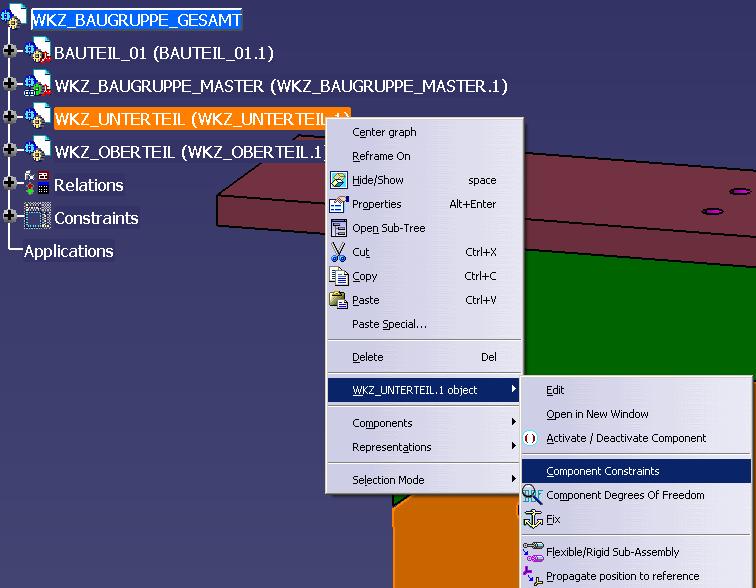The width and height of the screenshot is (756, 588).
Task: Select Delete from the context menu
Action: pyautogui.click(x=424, y=357)
